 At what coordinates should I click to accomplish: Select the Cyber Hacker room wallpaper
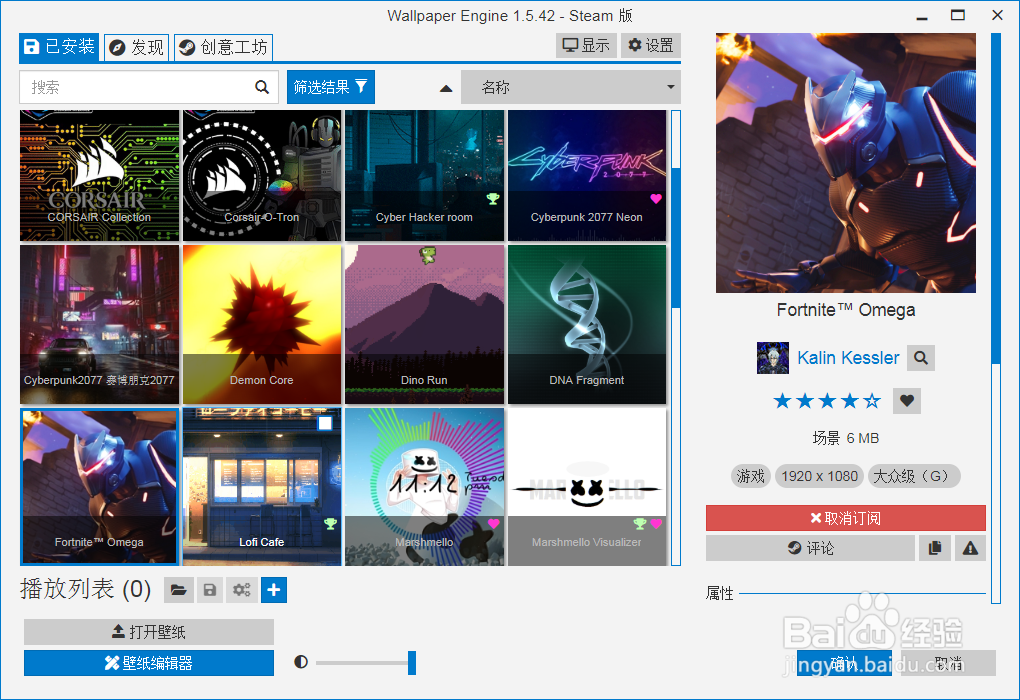[x=424, y=176]
